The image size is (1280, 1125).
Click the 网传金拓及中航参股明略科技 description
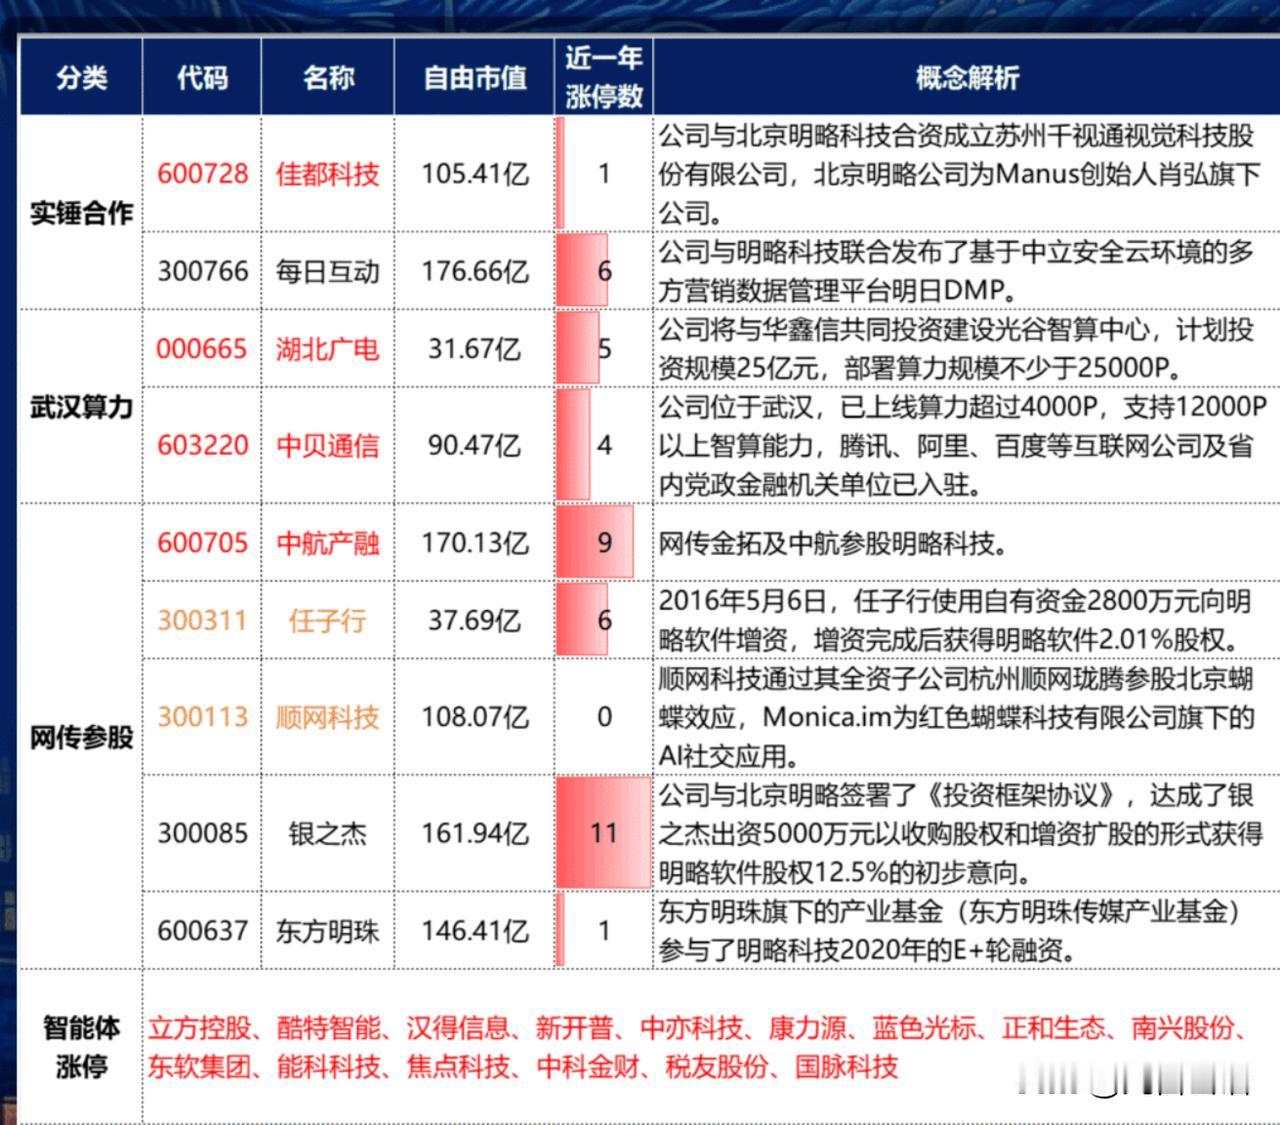click(833, 543)
